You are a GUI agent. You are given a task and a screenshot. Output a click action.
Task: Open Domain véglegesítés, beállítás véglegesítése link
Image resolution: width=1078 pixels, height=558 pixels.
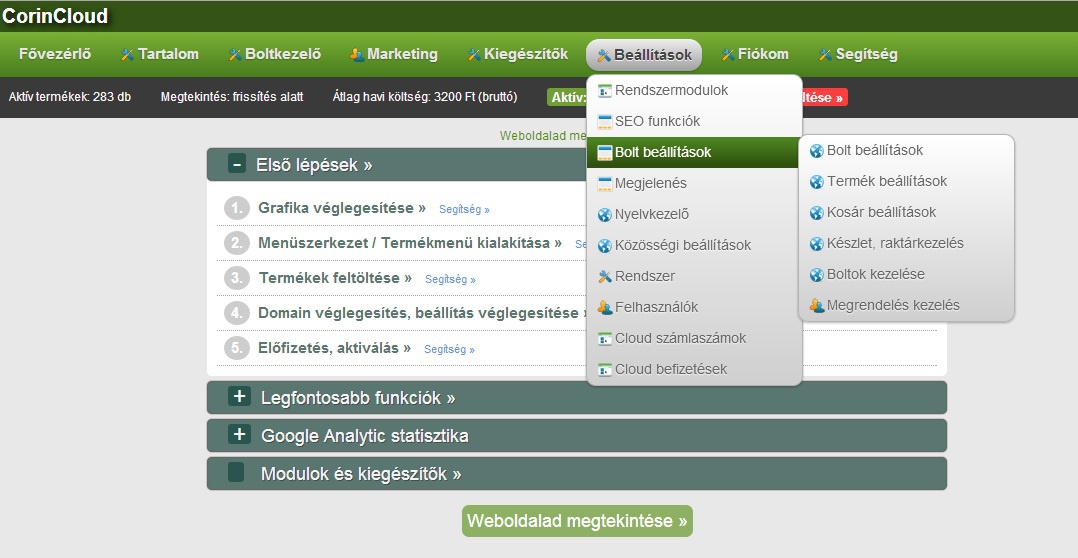click(422, 313)
